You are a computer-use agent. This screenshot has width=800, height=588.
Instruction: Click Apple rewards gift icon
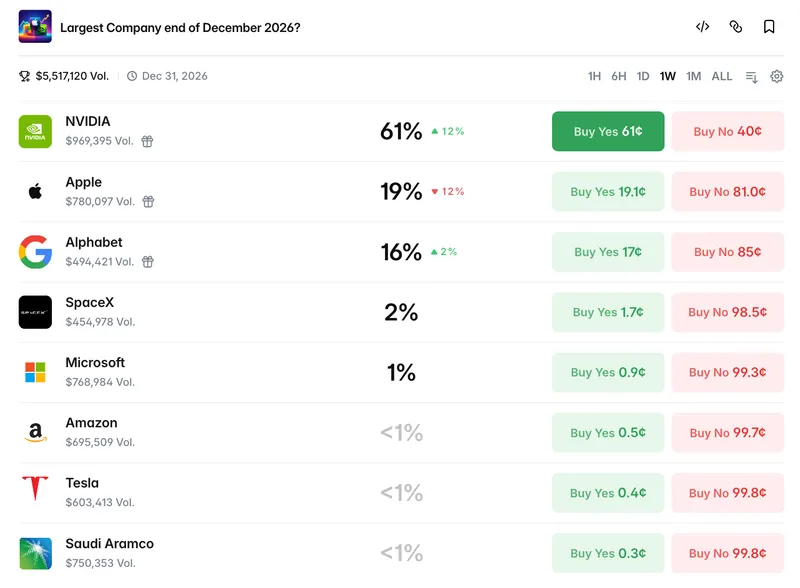[x=148, y=201]
